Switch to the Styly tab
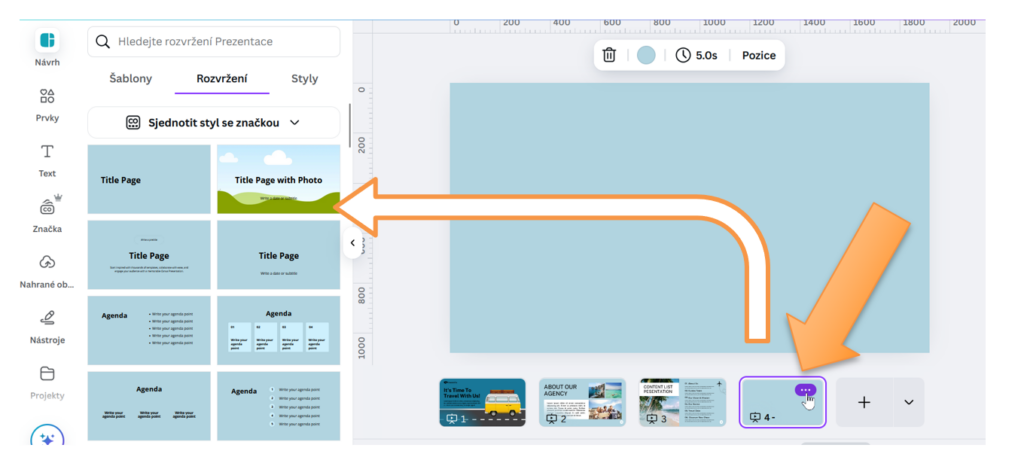The width and height of the screenshot is (1024, 463). click(x=305, y=78)
